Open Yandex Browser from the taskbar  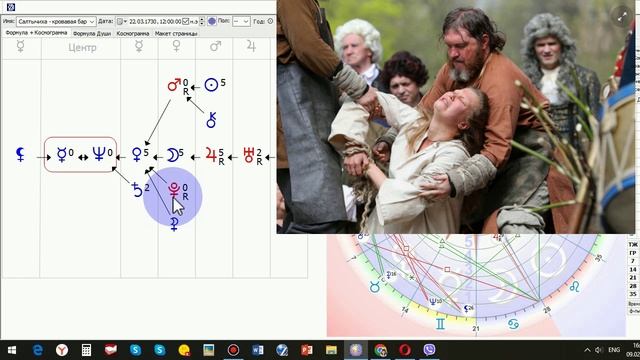pyautogui.click(x=62, y=350)
